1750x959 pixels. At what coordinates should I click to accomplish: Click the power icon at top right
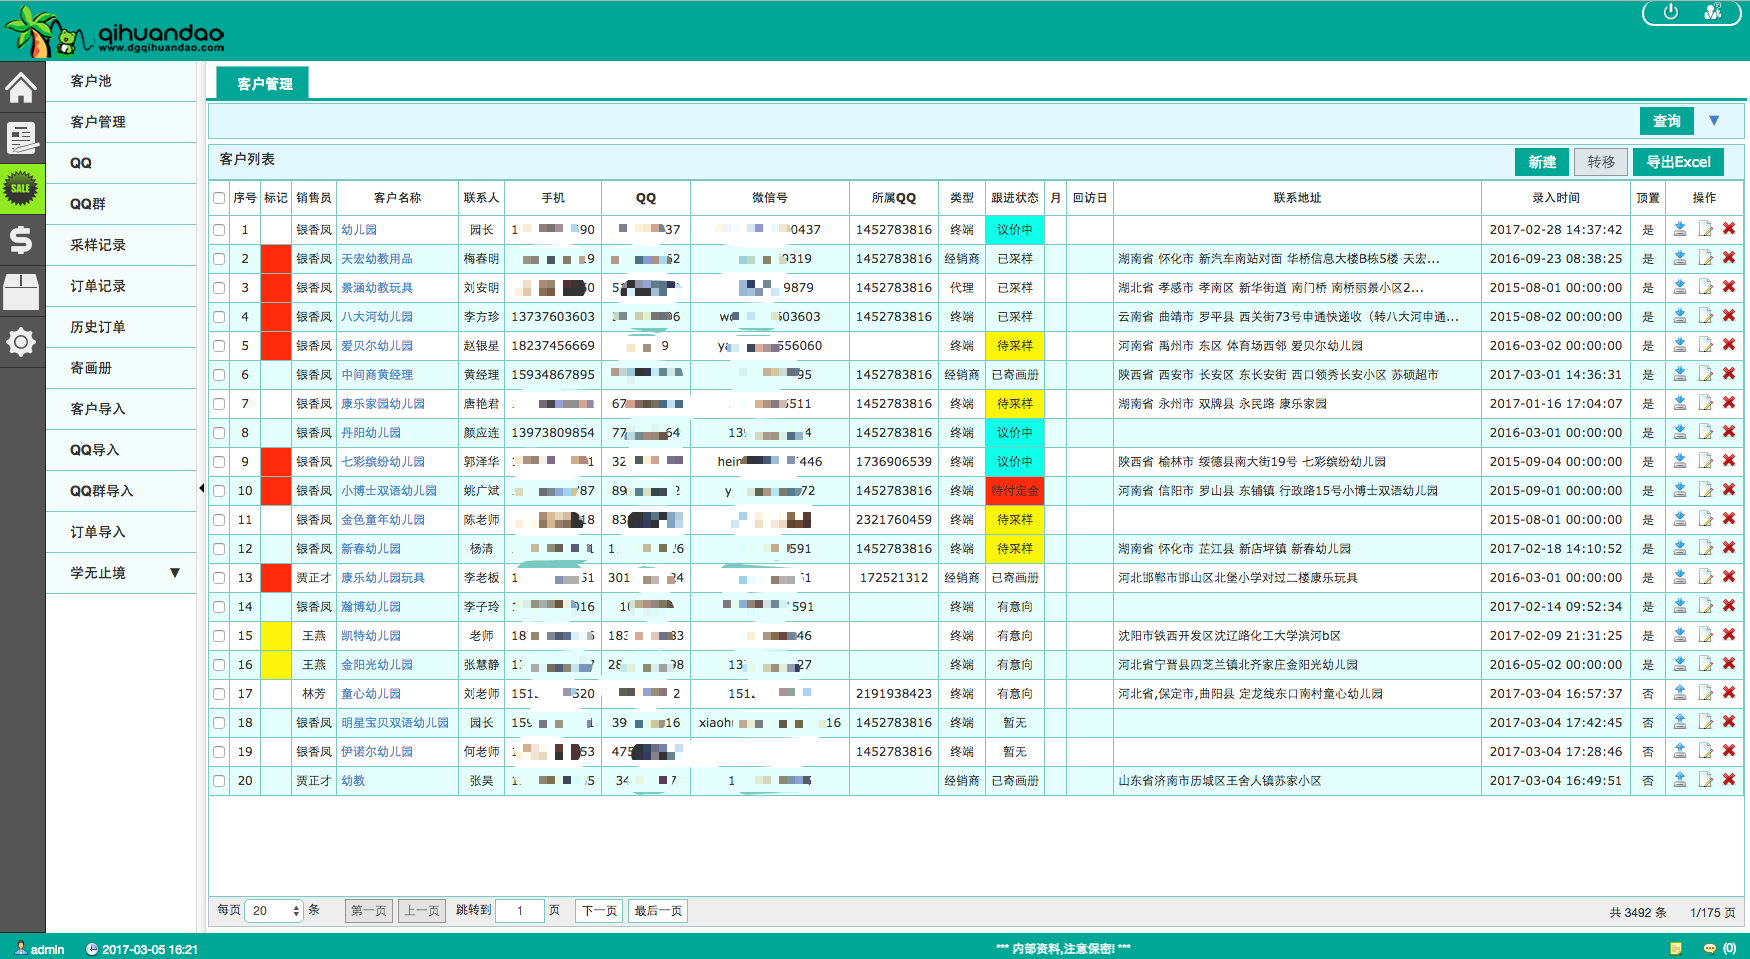[1670, 12]
